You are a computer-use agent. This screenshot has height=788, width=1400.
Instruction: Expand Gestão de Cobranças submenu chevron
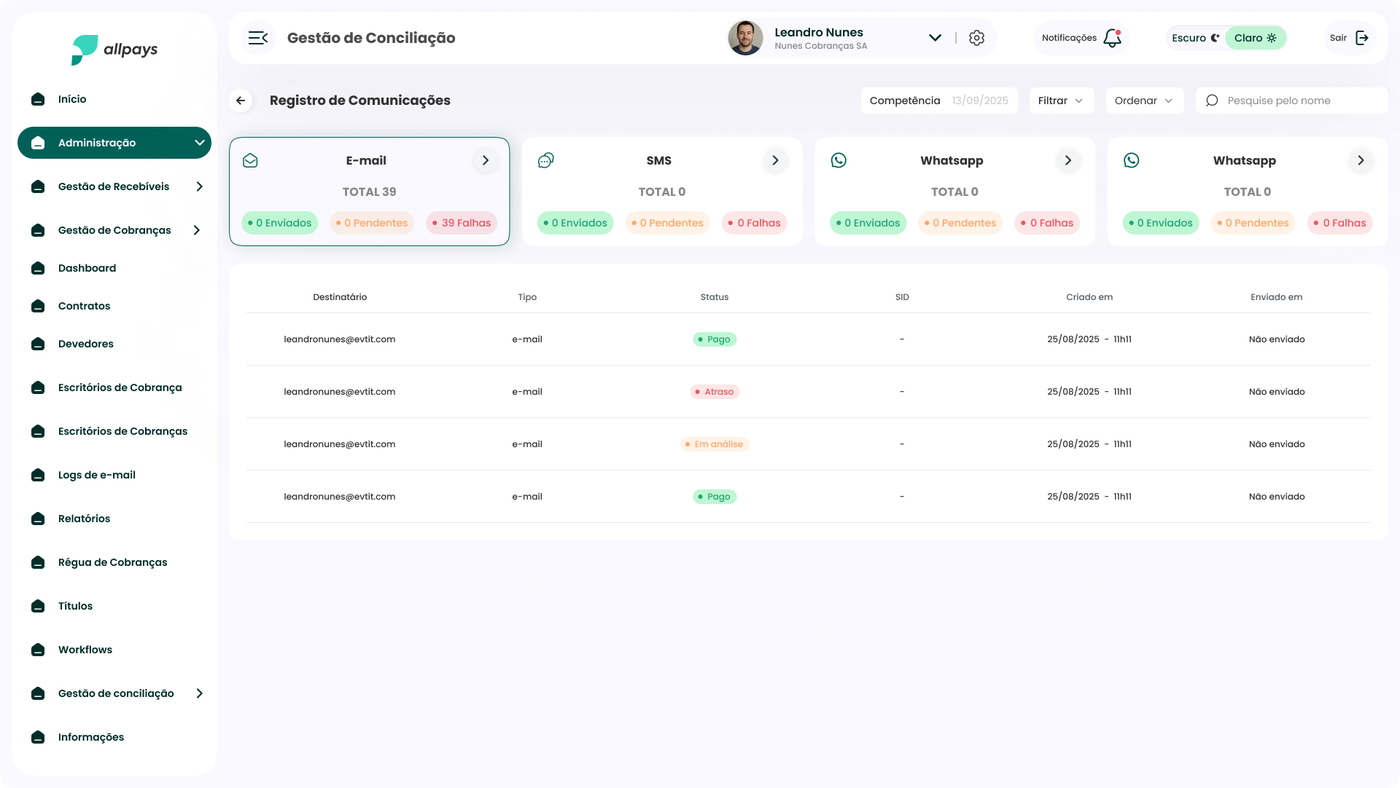point(197,230)
